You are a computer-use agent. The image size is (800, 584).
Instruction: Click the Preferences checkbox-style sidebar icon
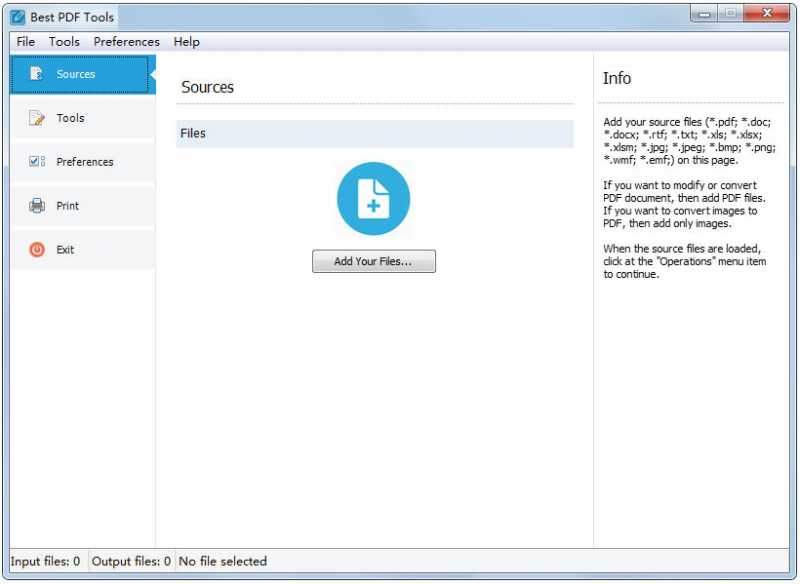pyautogui.click(x=36, y=161)
